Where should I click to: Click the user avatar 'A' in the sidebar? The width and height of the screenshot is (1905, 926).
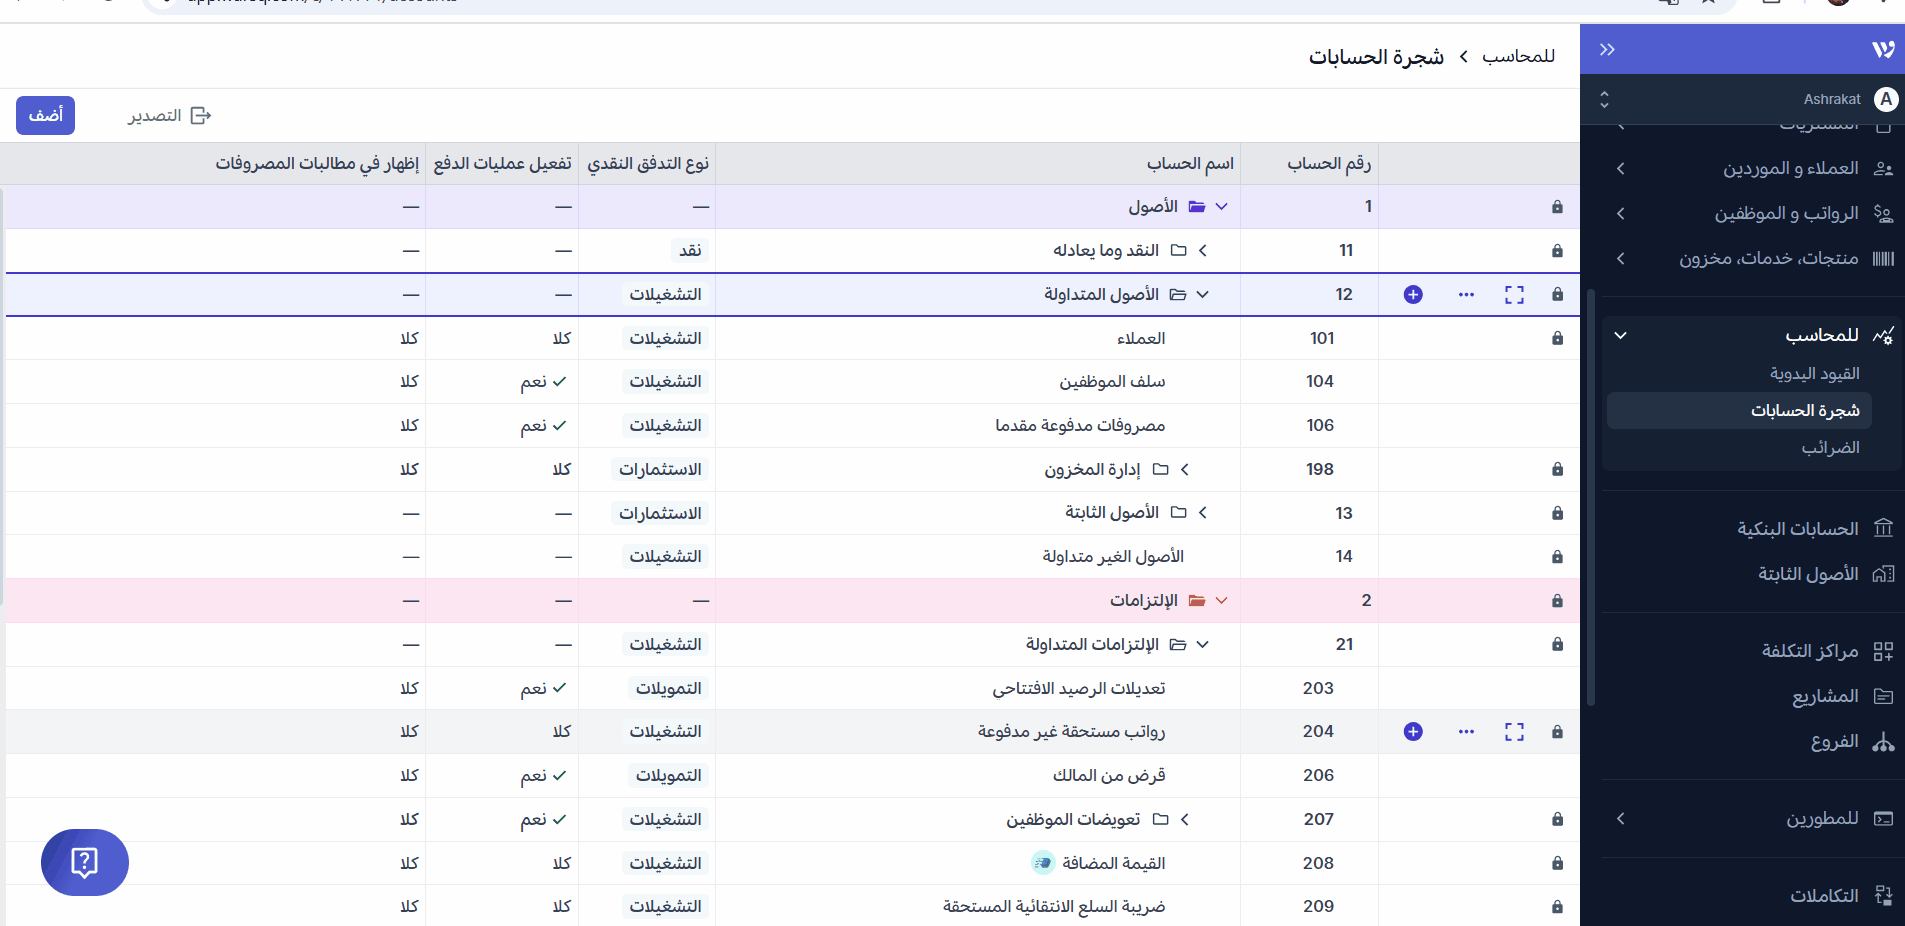(1885, 99)
